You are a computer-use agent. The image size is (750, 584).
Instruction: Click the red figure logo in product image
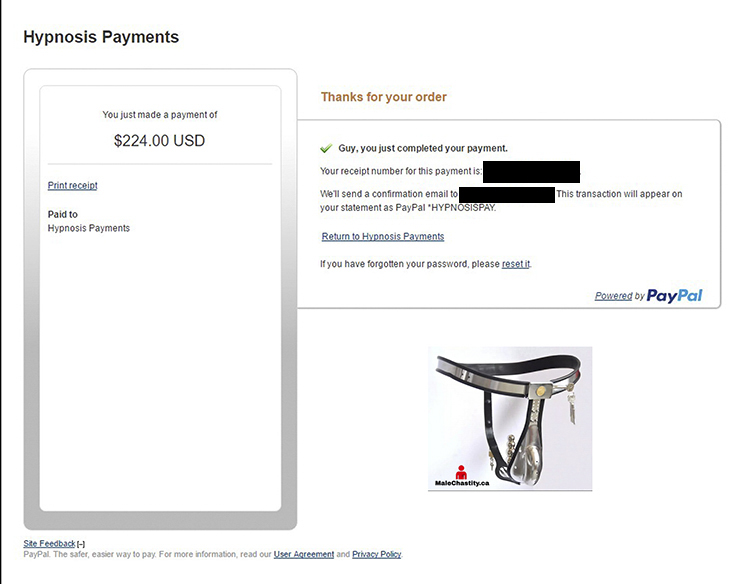click(461, 471)
